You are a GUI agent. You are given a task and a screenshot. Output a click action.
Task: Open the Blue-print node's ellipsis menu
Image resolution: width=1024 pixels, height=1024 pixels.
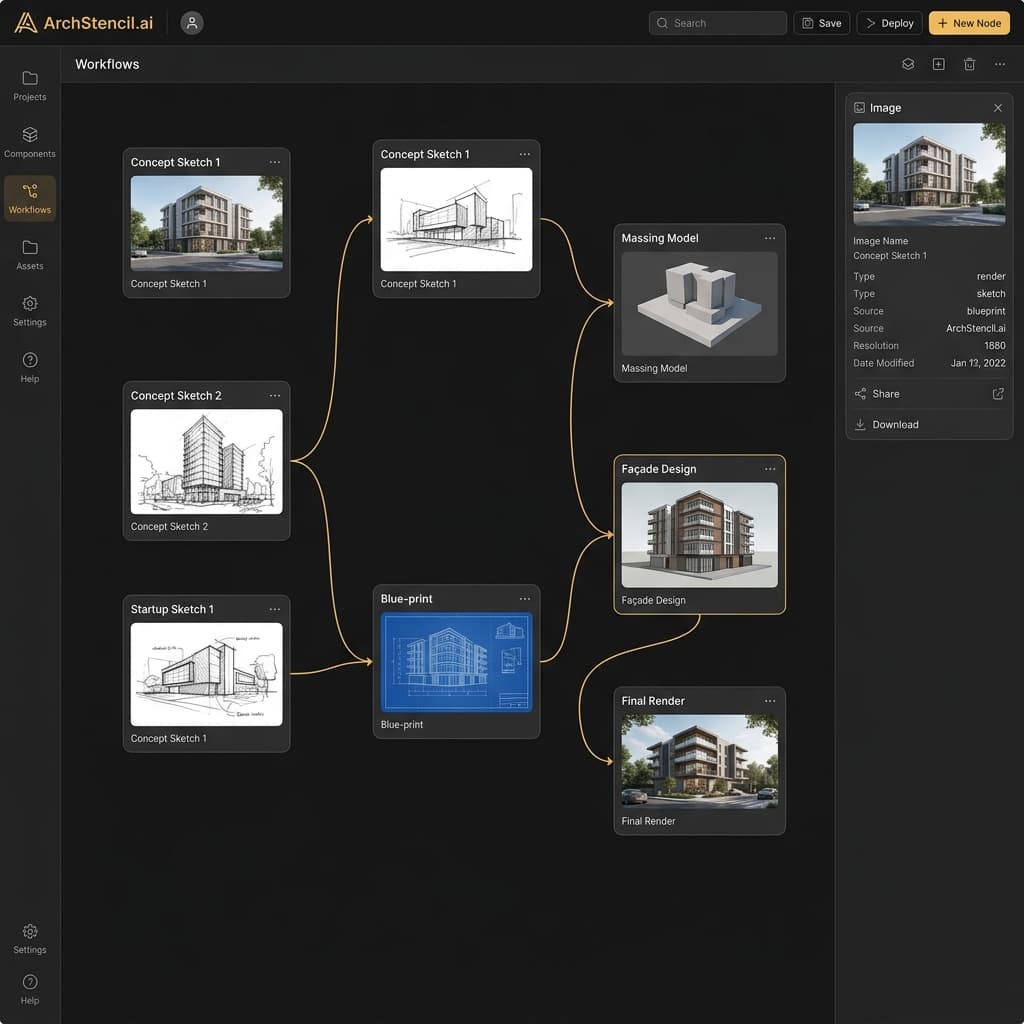pos(525,598)
